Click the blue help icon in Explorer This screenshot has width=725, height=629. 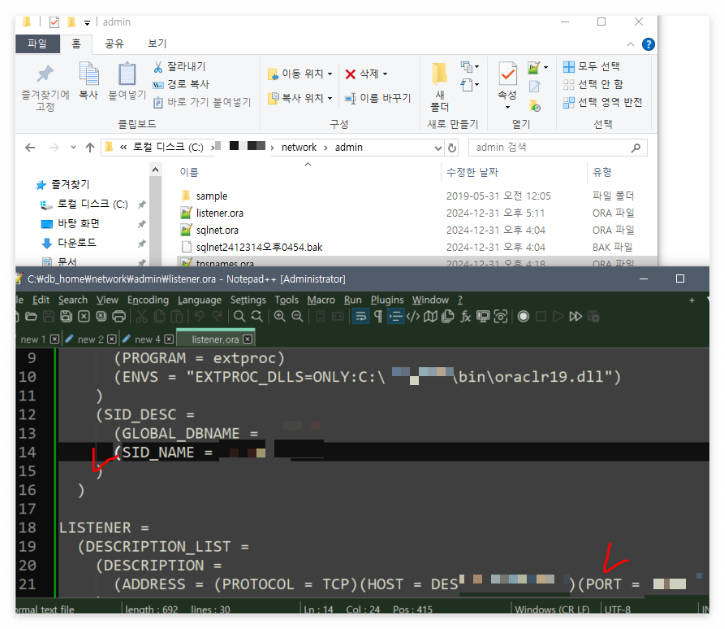[648, 44]
